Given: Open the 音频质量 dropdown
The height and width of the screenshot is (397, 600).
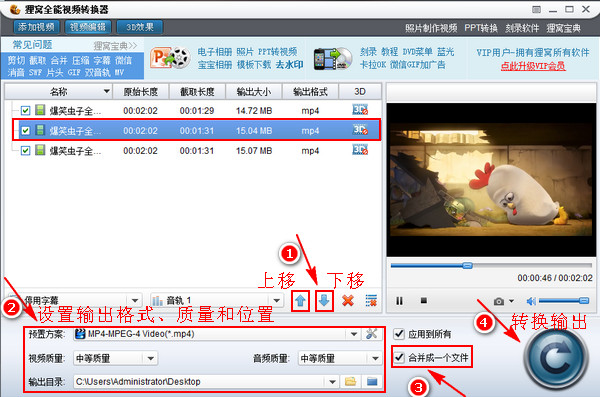Looking at the screenshot, I should click(x=375, y=358).
